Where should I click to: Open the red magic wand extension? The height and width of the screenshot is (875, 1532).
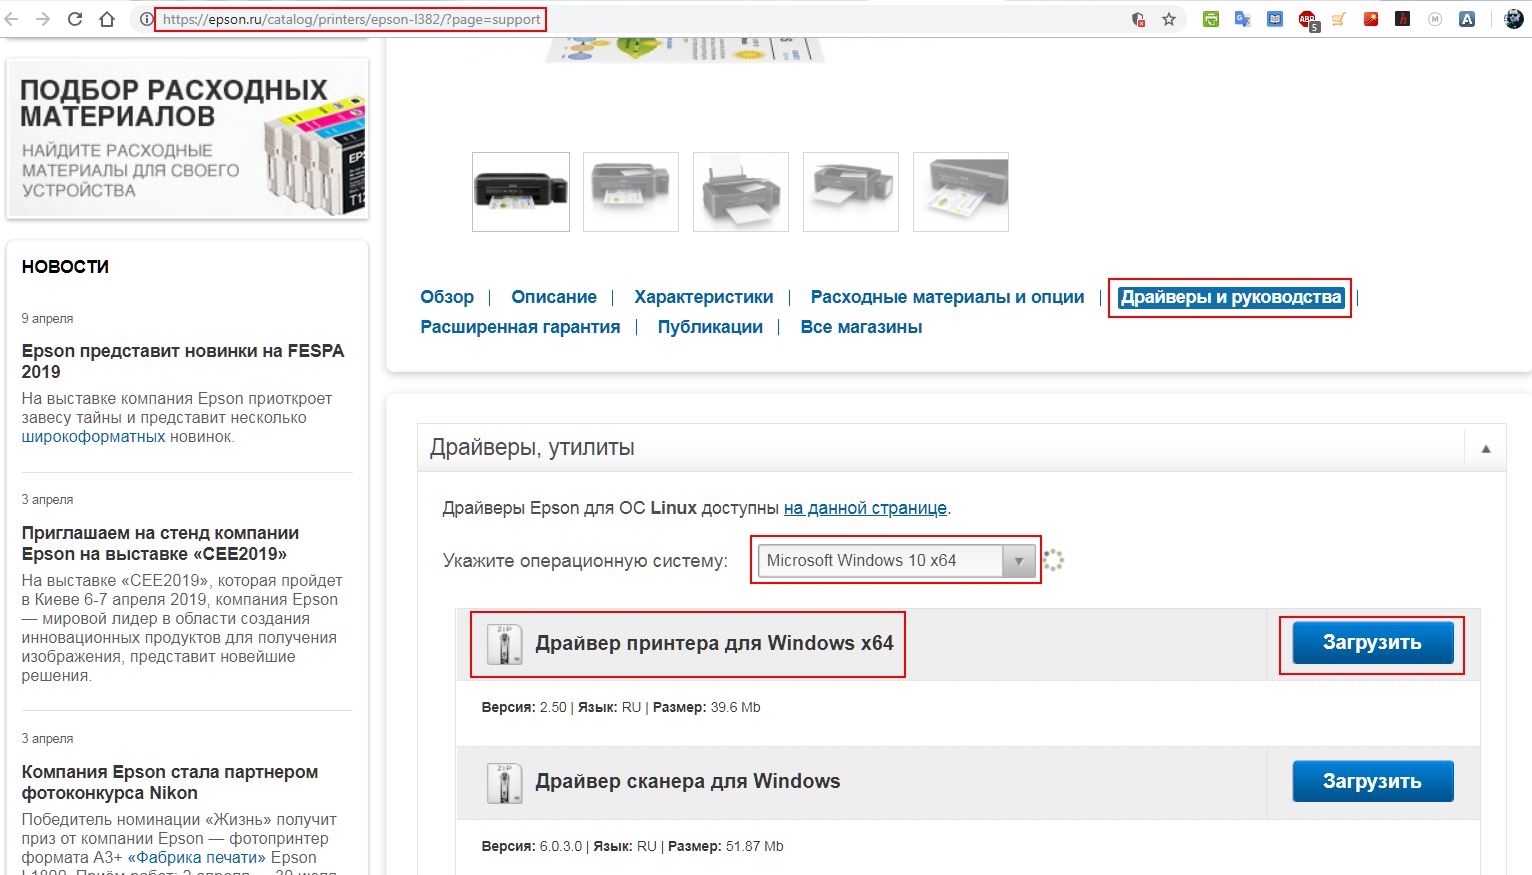pos(1371,19)
